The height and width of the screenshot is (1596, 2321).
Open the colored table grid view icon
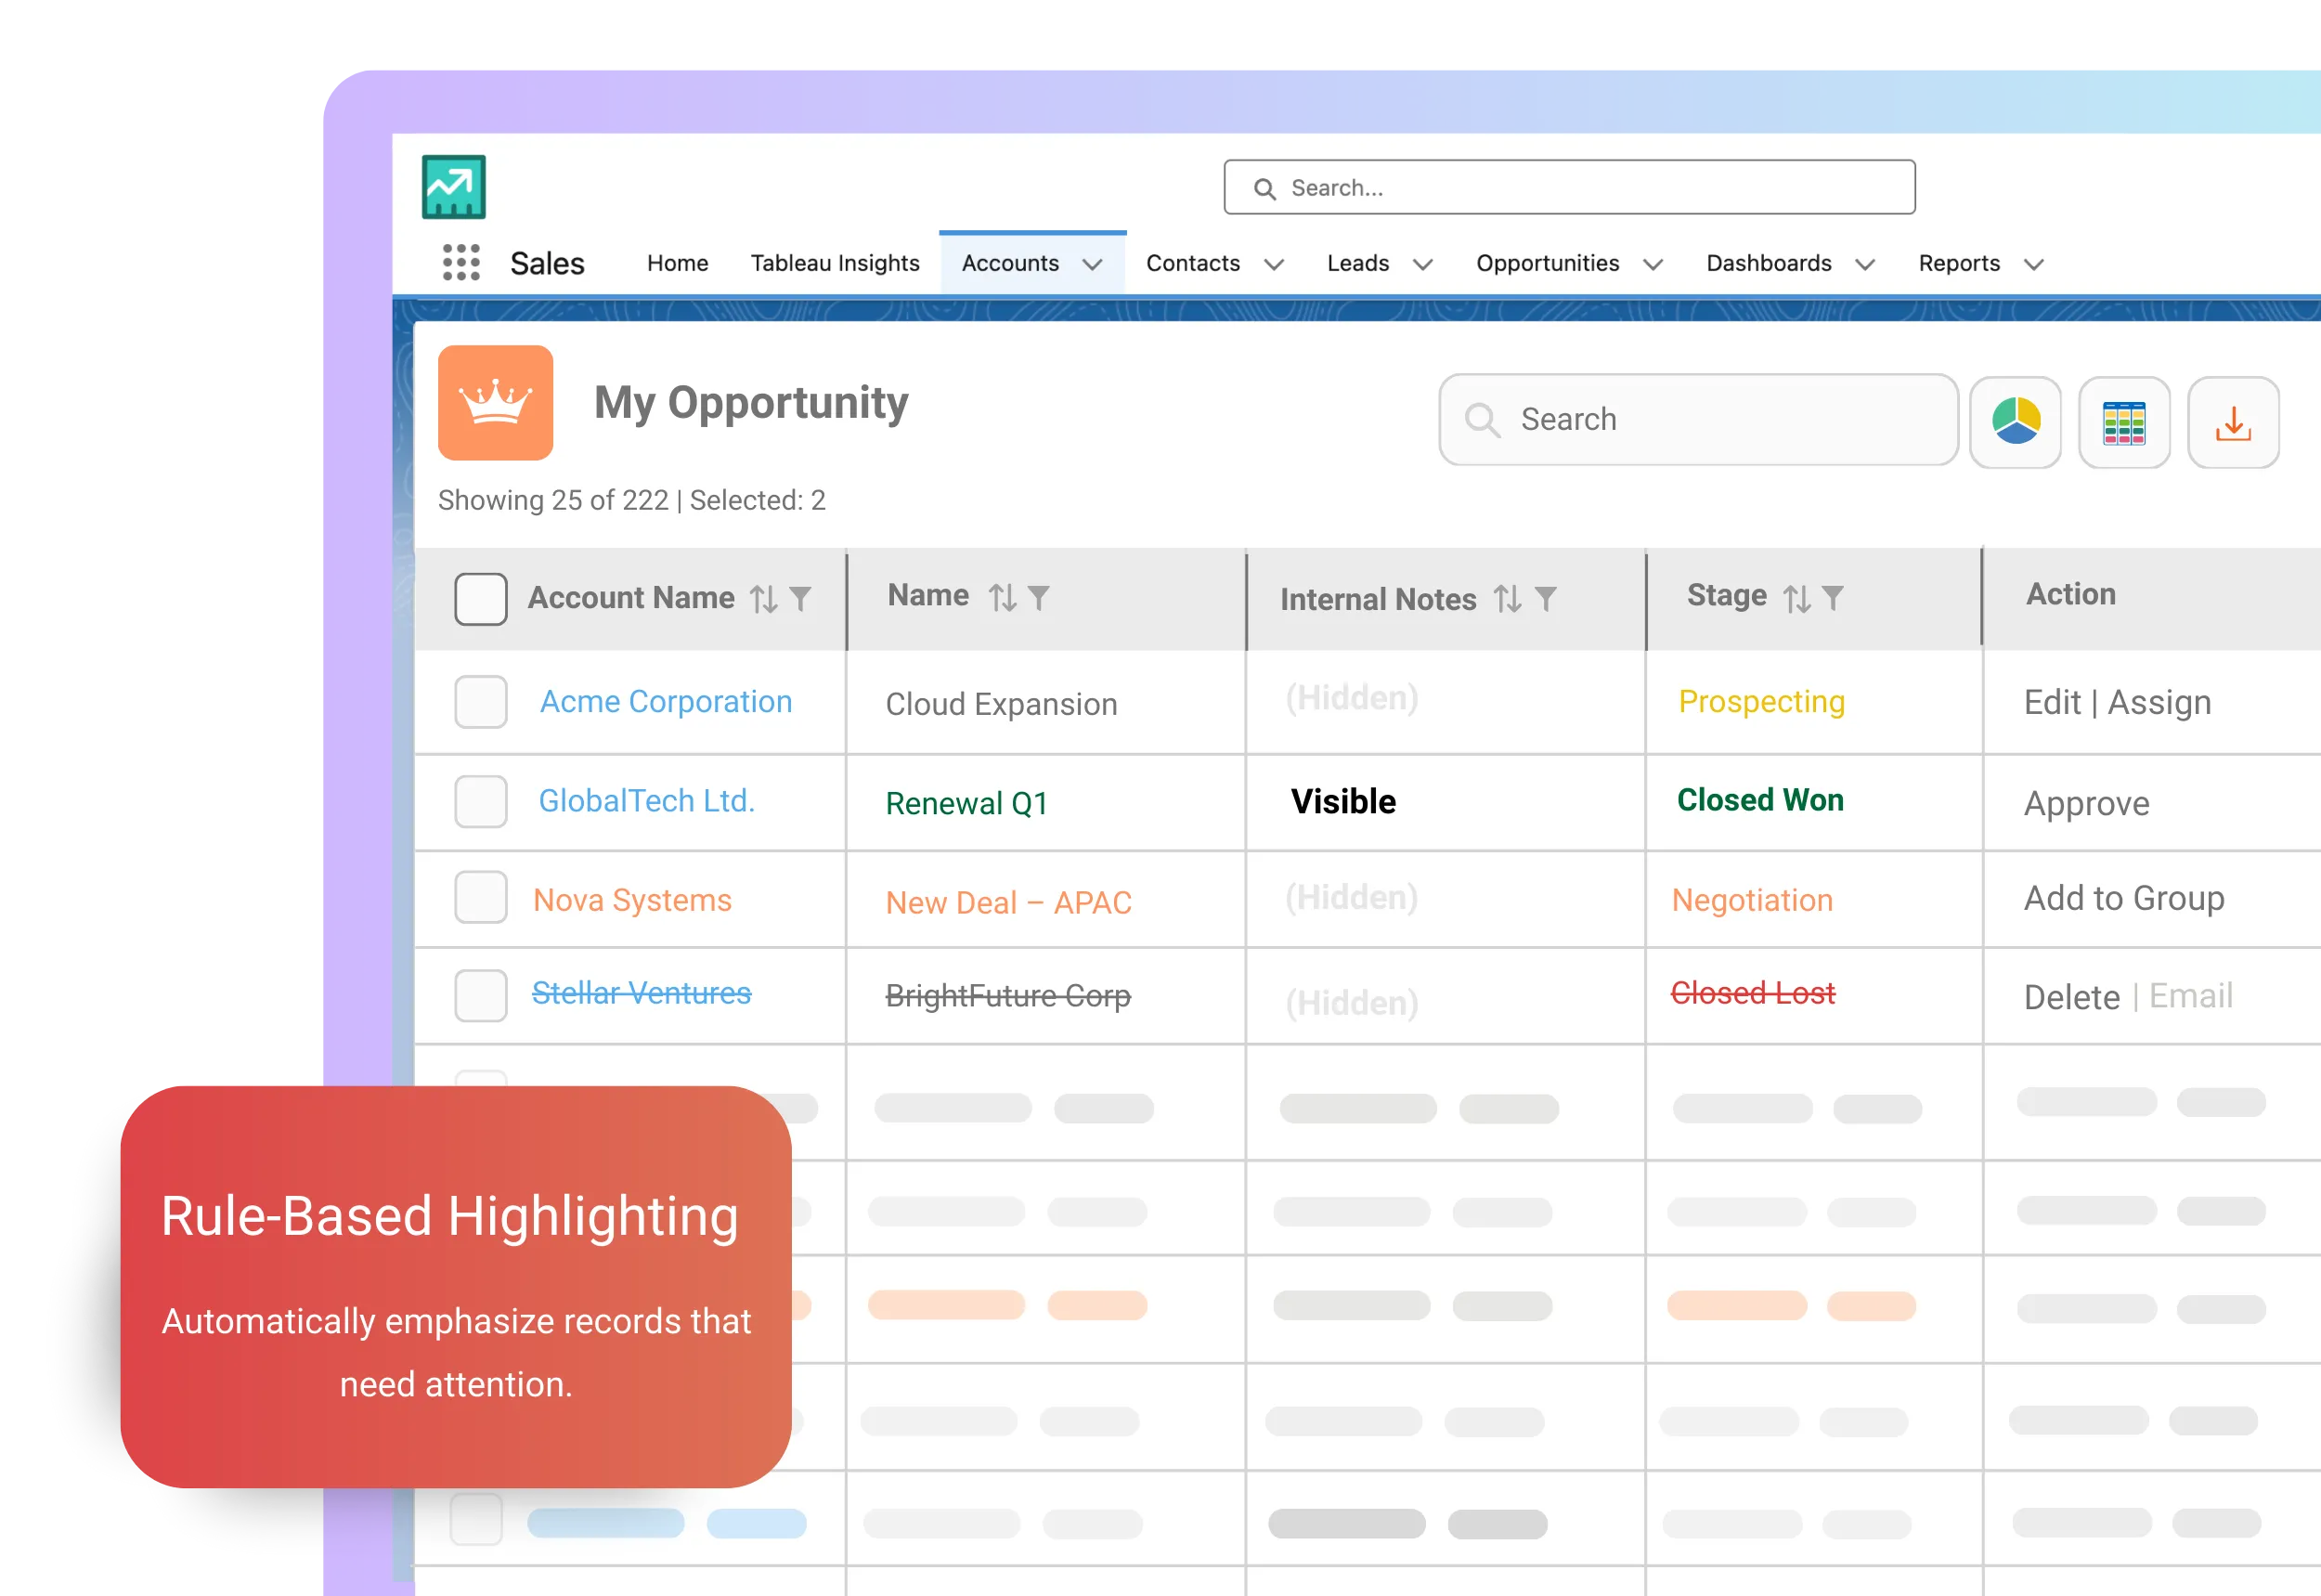click(2123, 422)
